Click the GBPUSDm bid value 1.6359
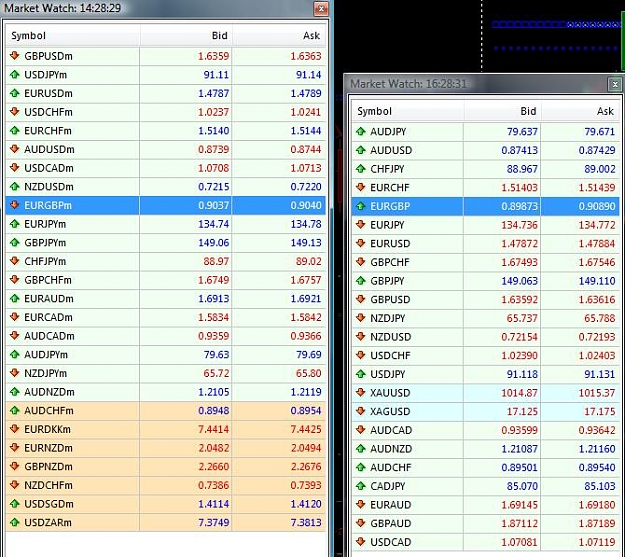The image size is (625, 557). (x=214, y=56)
